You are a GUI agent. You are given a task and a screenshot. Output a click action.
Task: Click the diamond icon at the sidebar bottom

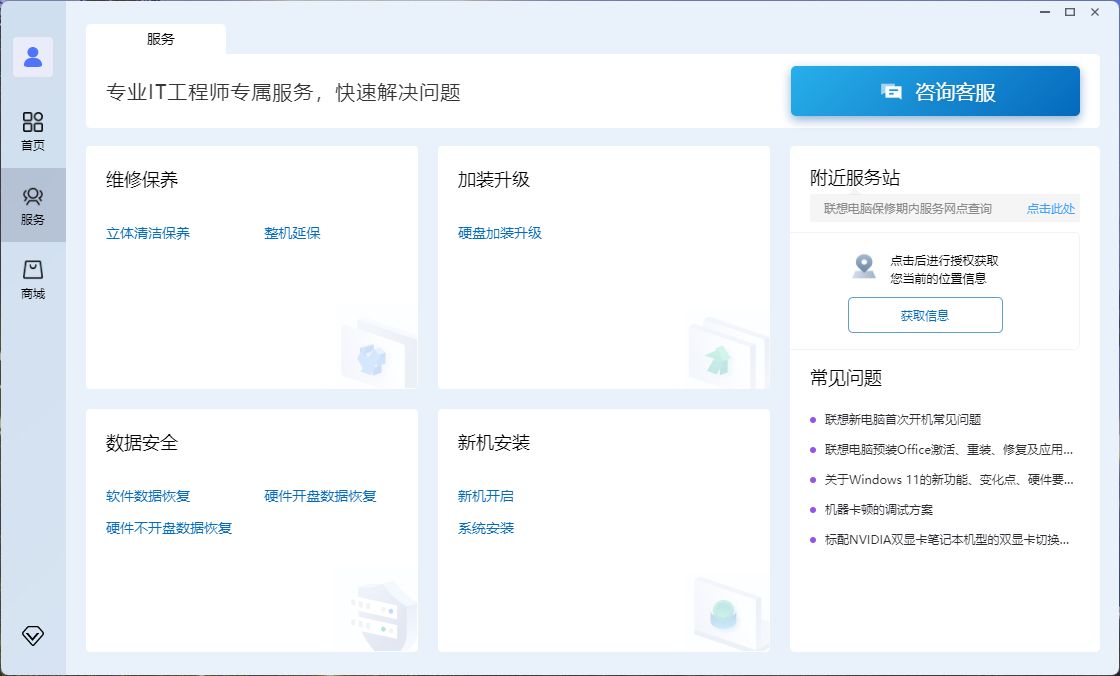33,635
